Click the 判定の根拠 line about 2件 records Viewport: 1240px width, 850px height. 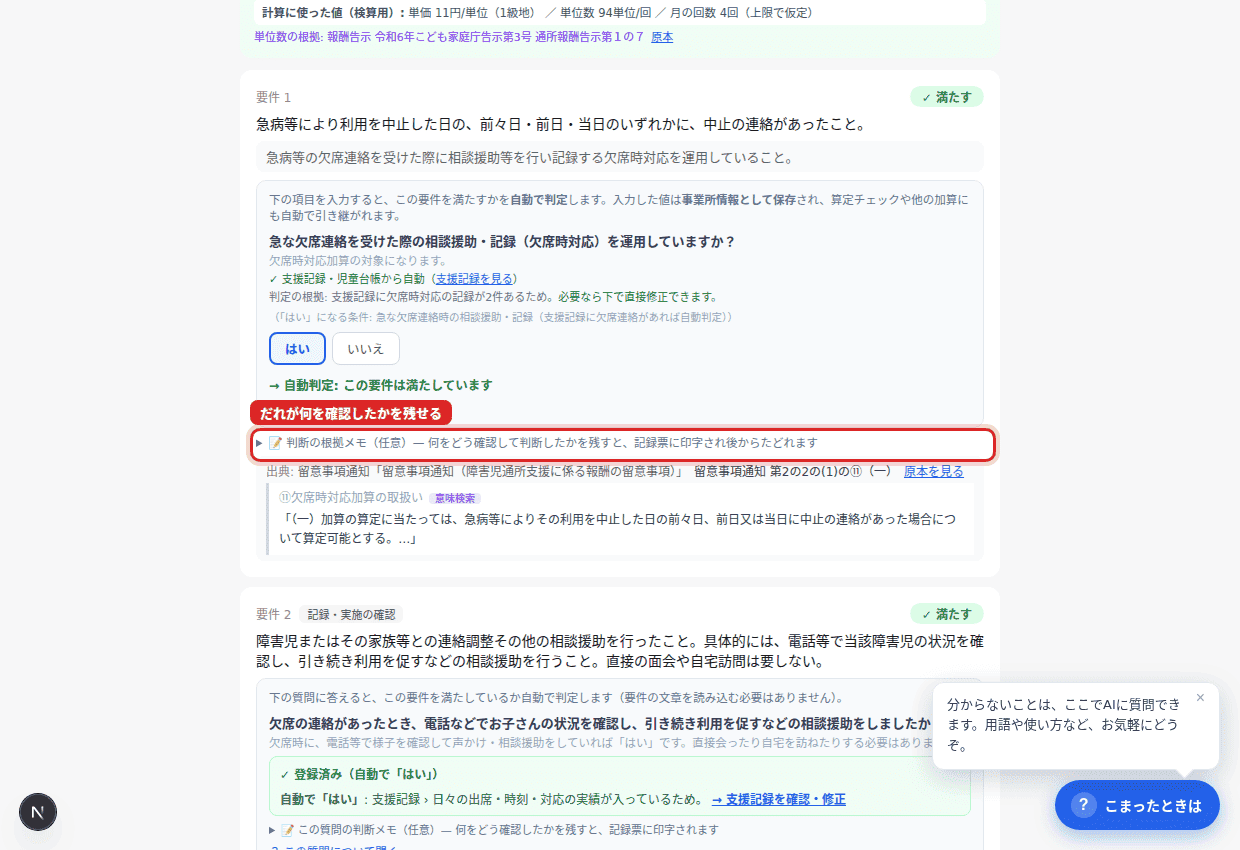(x=493, y=297)
